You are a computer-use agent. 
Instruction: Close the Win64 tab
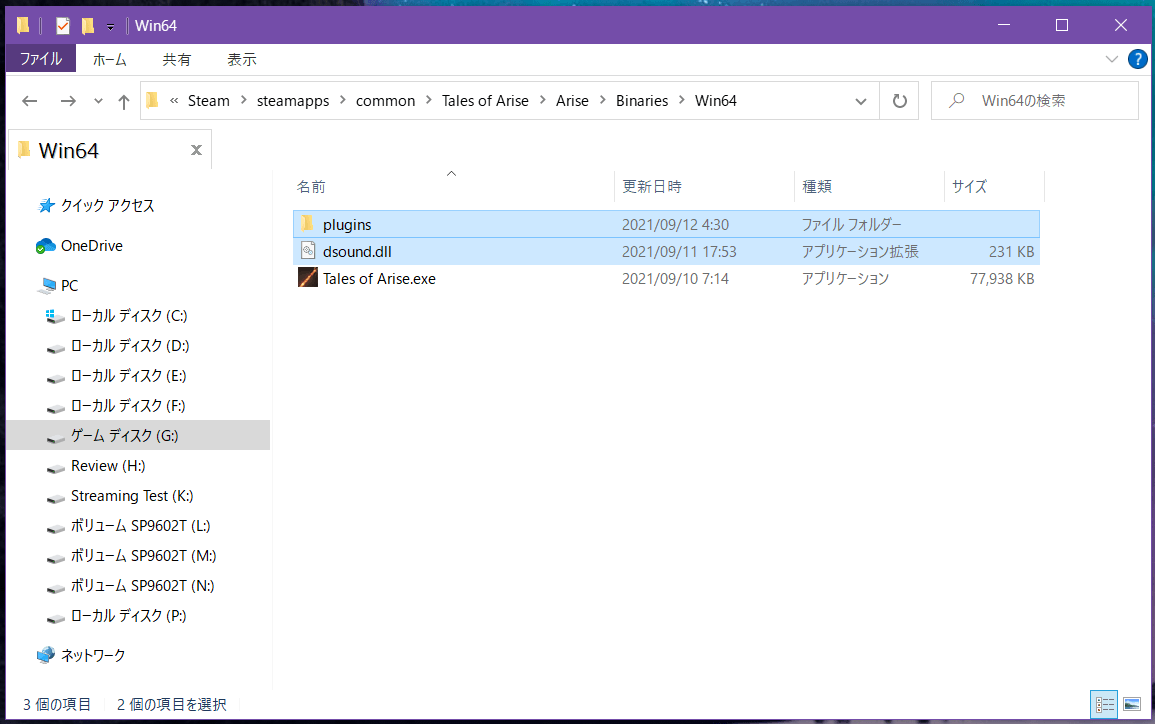pyautogui.click(x=196, y=150)
